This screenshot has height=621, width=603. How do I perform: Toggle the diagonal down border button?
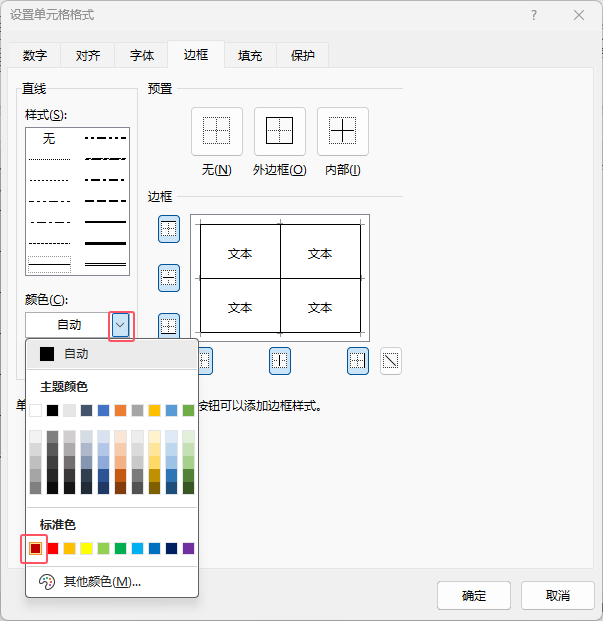[x=391, y=361]
